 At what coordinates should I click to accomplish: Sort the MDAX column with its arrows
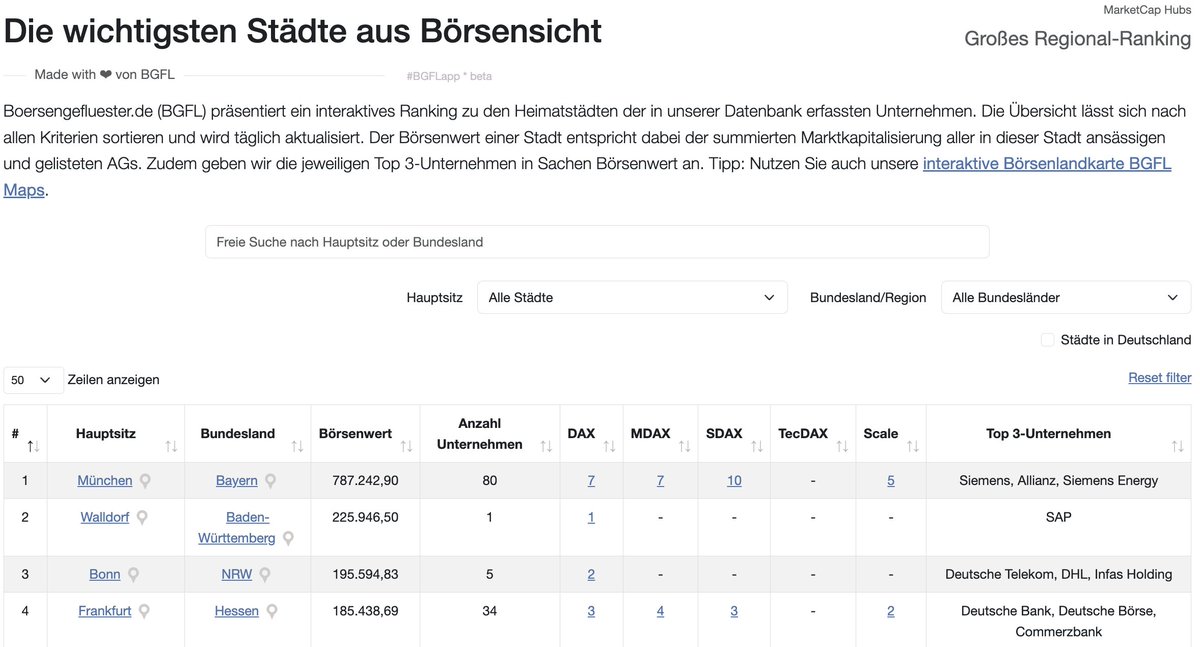(x=684, y=446)
